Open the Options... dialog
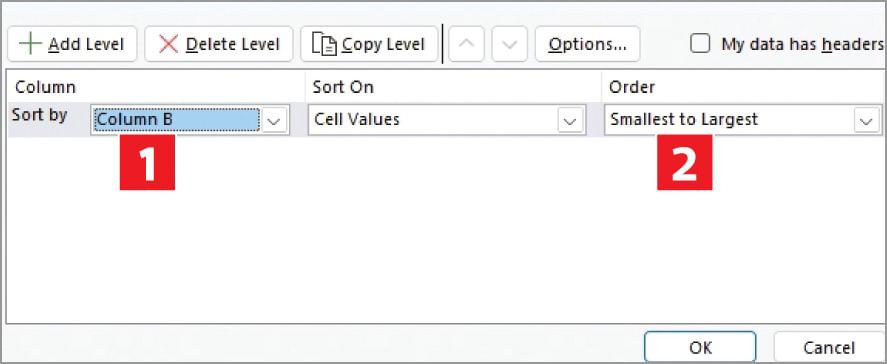887x364 pixels. click(587, 44)
